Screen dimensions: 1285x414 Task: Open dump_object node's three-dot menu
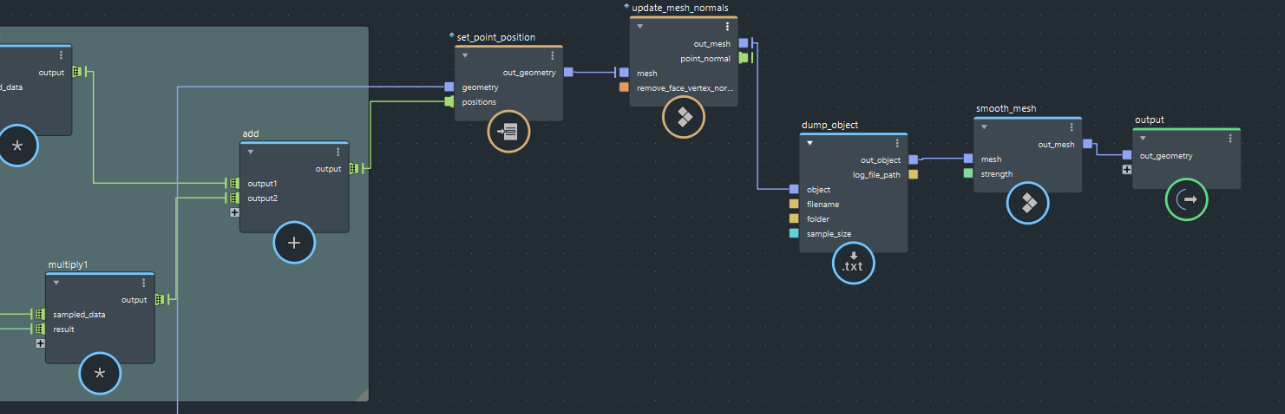tap(897, 143)
